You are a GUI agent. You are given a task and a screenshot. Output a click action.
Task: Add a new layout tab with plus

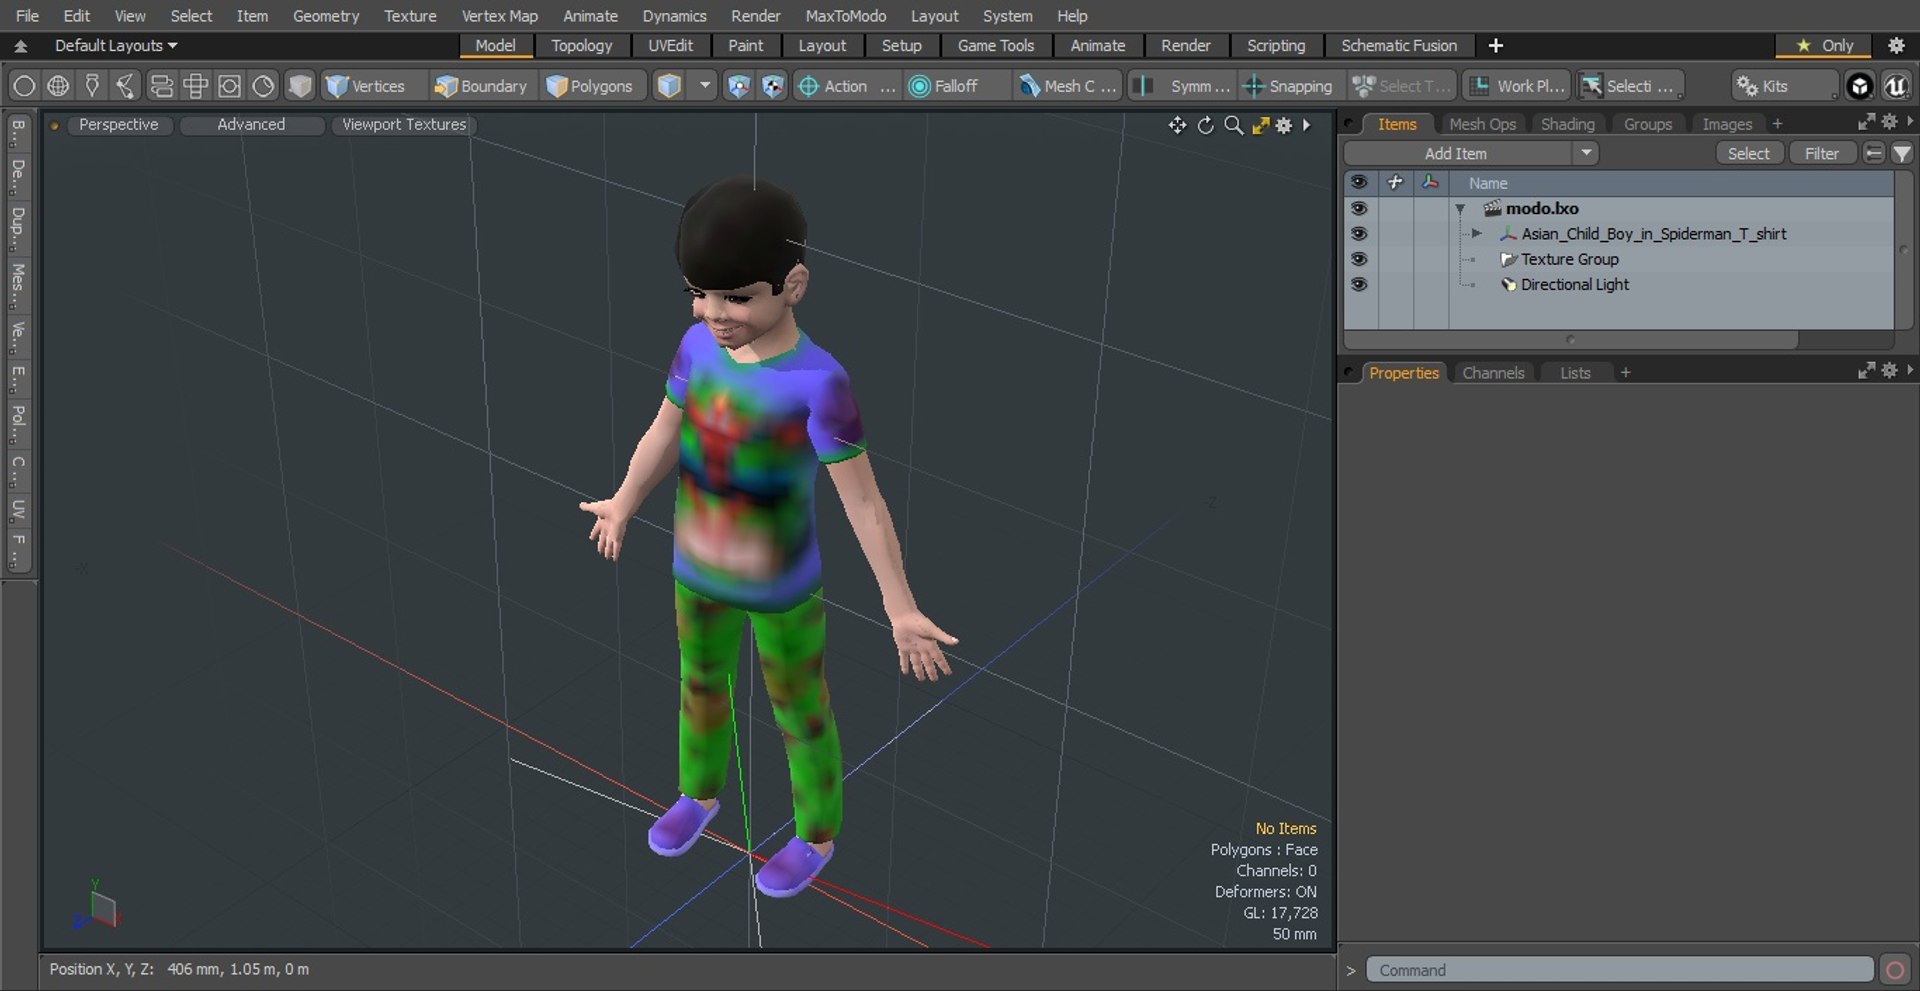click(1495, 45)
